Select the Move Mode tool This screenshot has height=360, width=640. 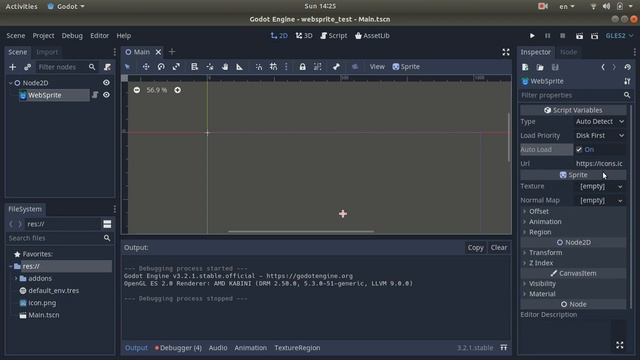pos(146,67)
